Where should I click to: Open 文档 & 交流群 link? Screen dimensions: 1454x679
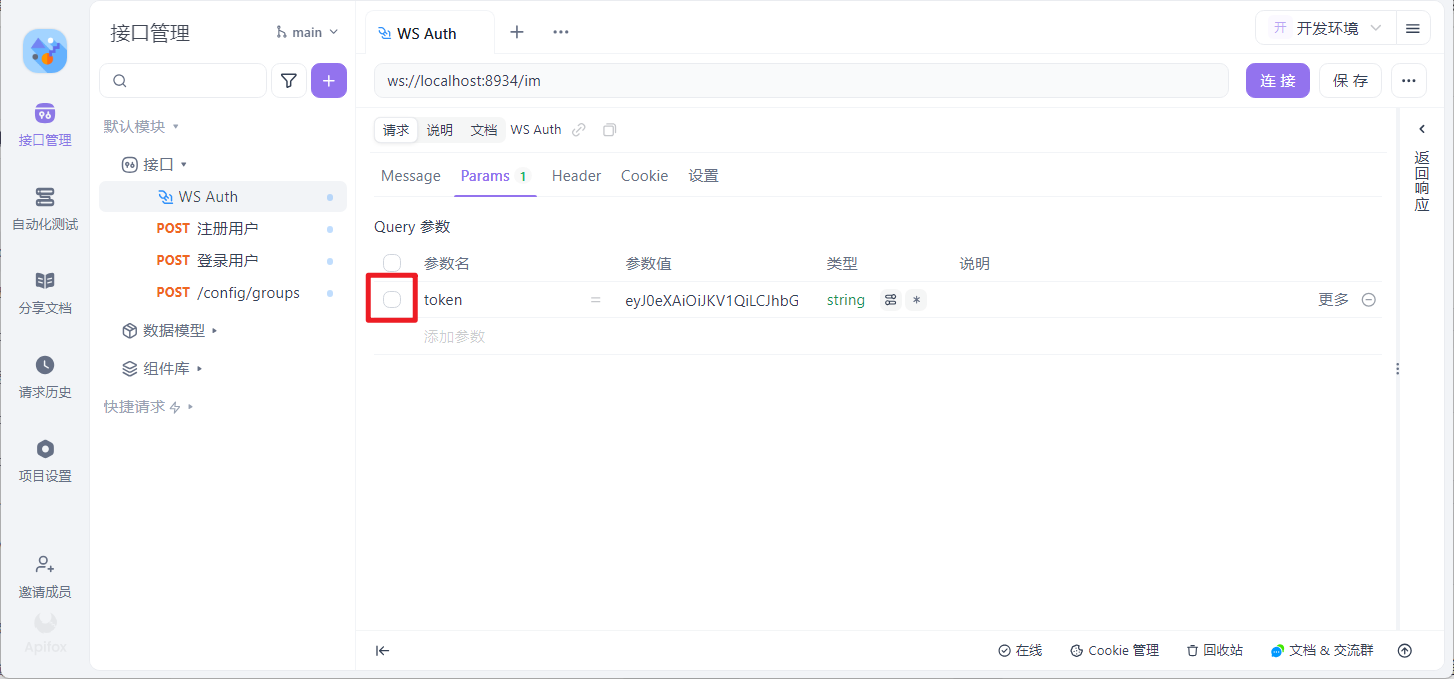coord(1322,651)
